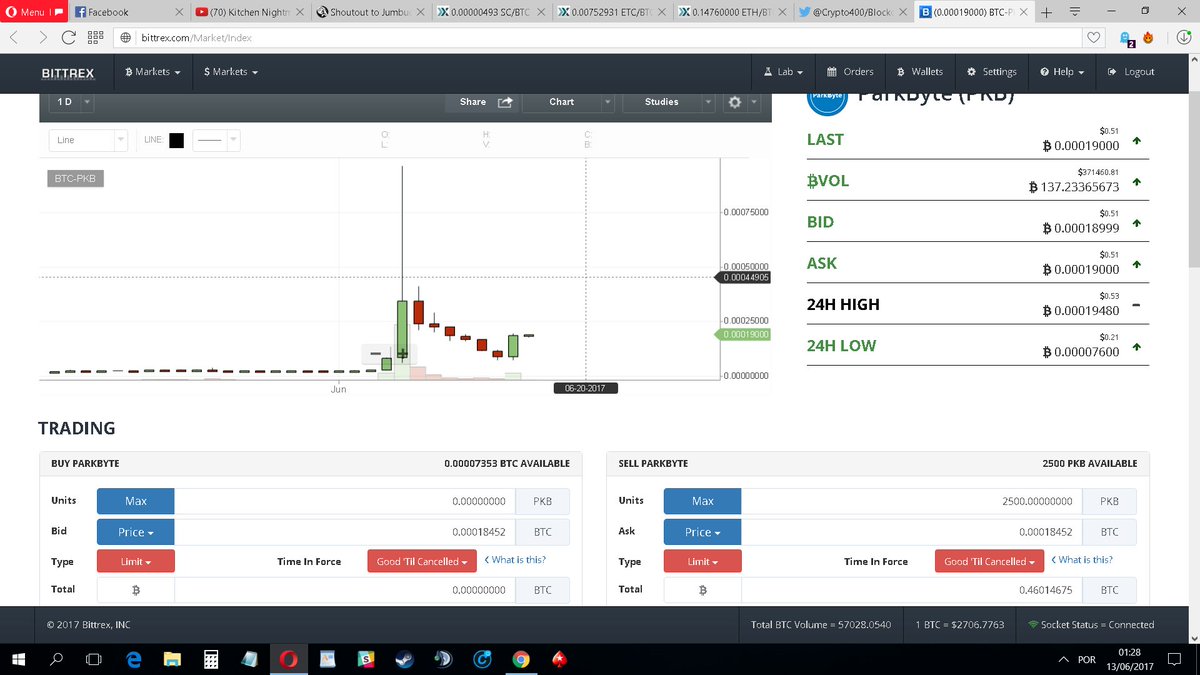Screen dimensions: 1200x675
Task: Open the Lab flask icon menu
Action: (x=781, y=71)
